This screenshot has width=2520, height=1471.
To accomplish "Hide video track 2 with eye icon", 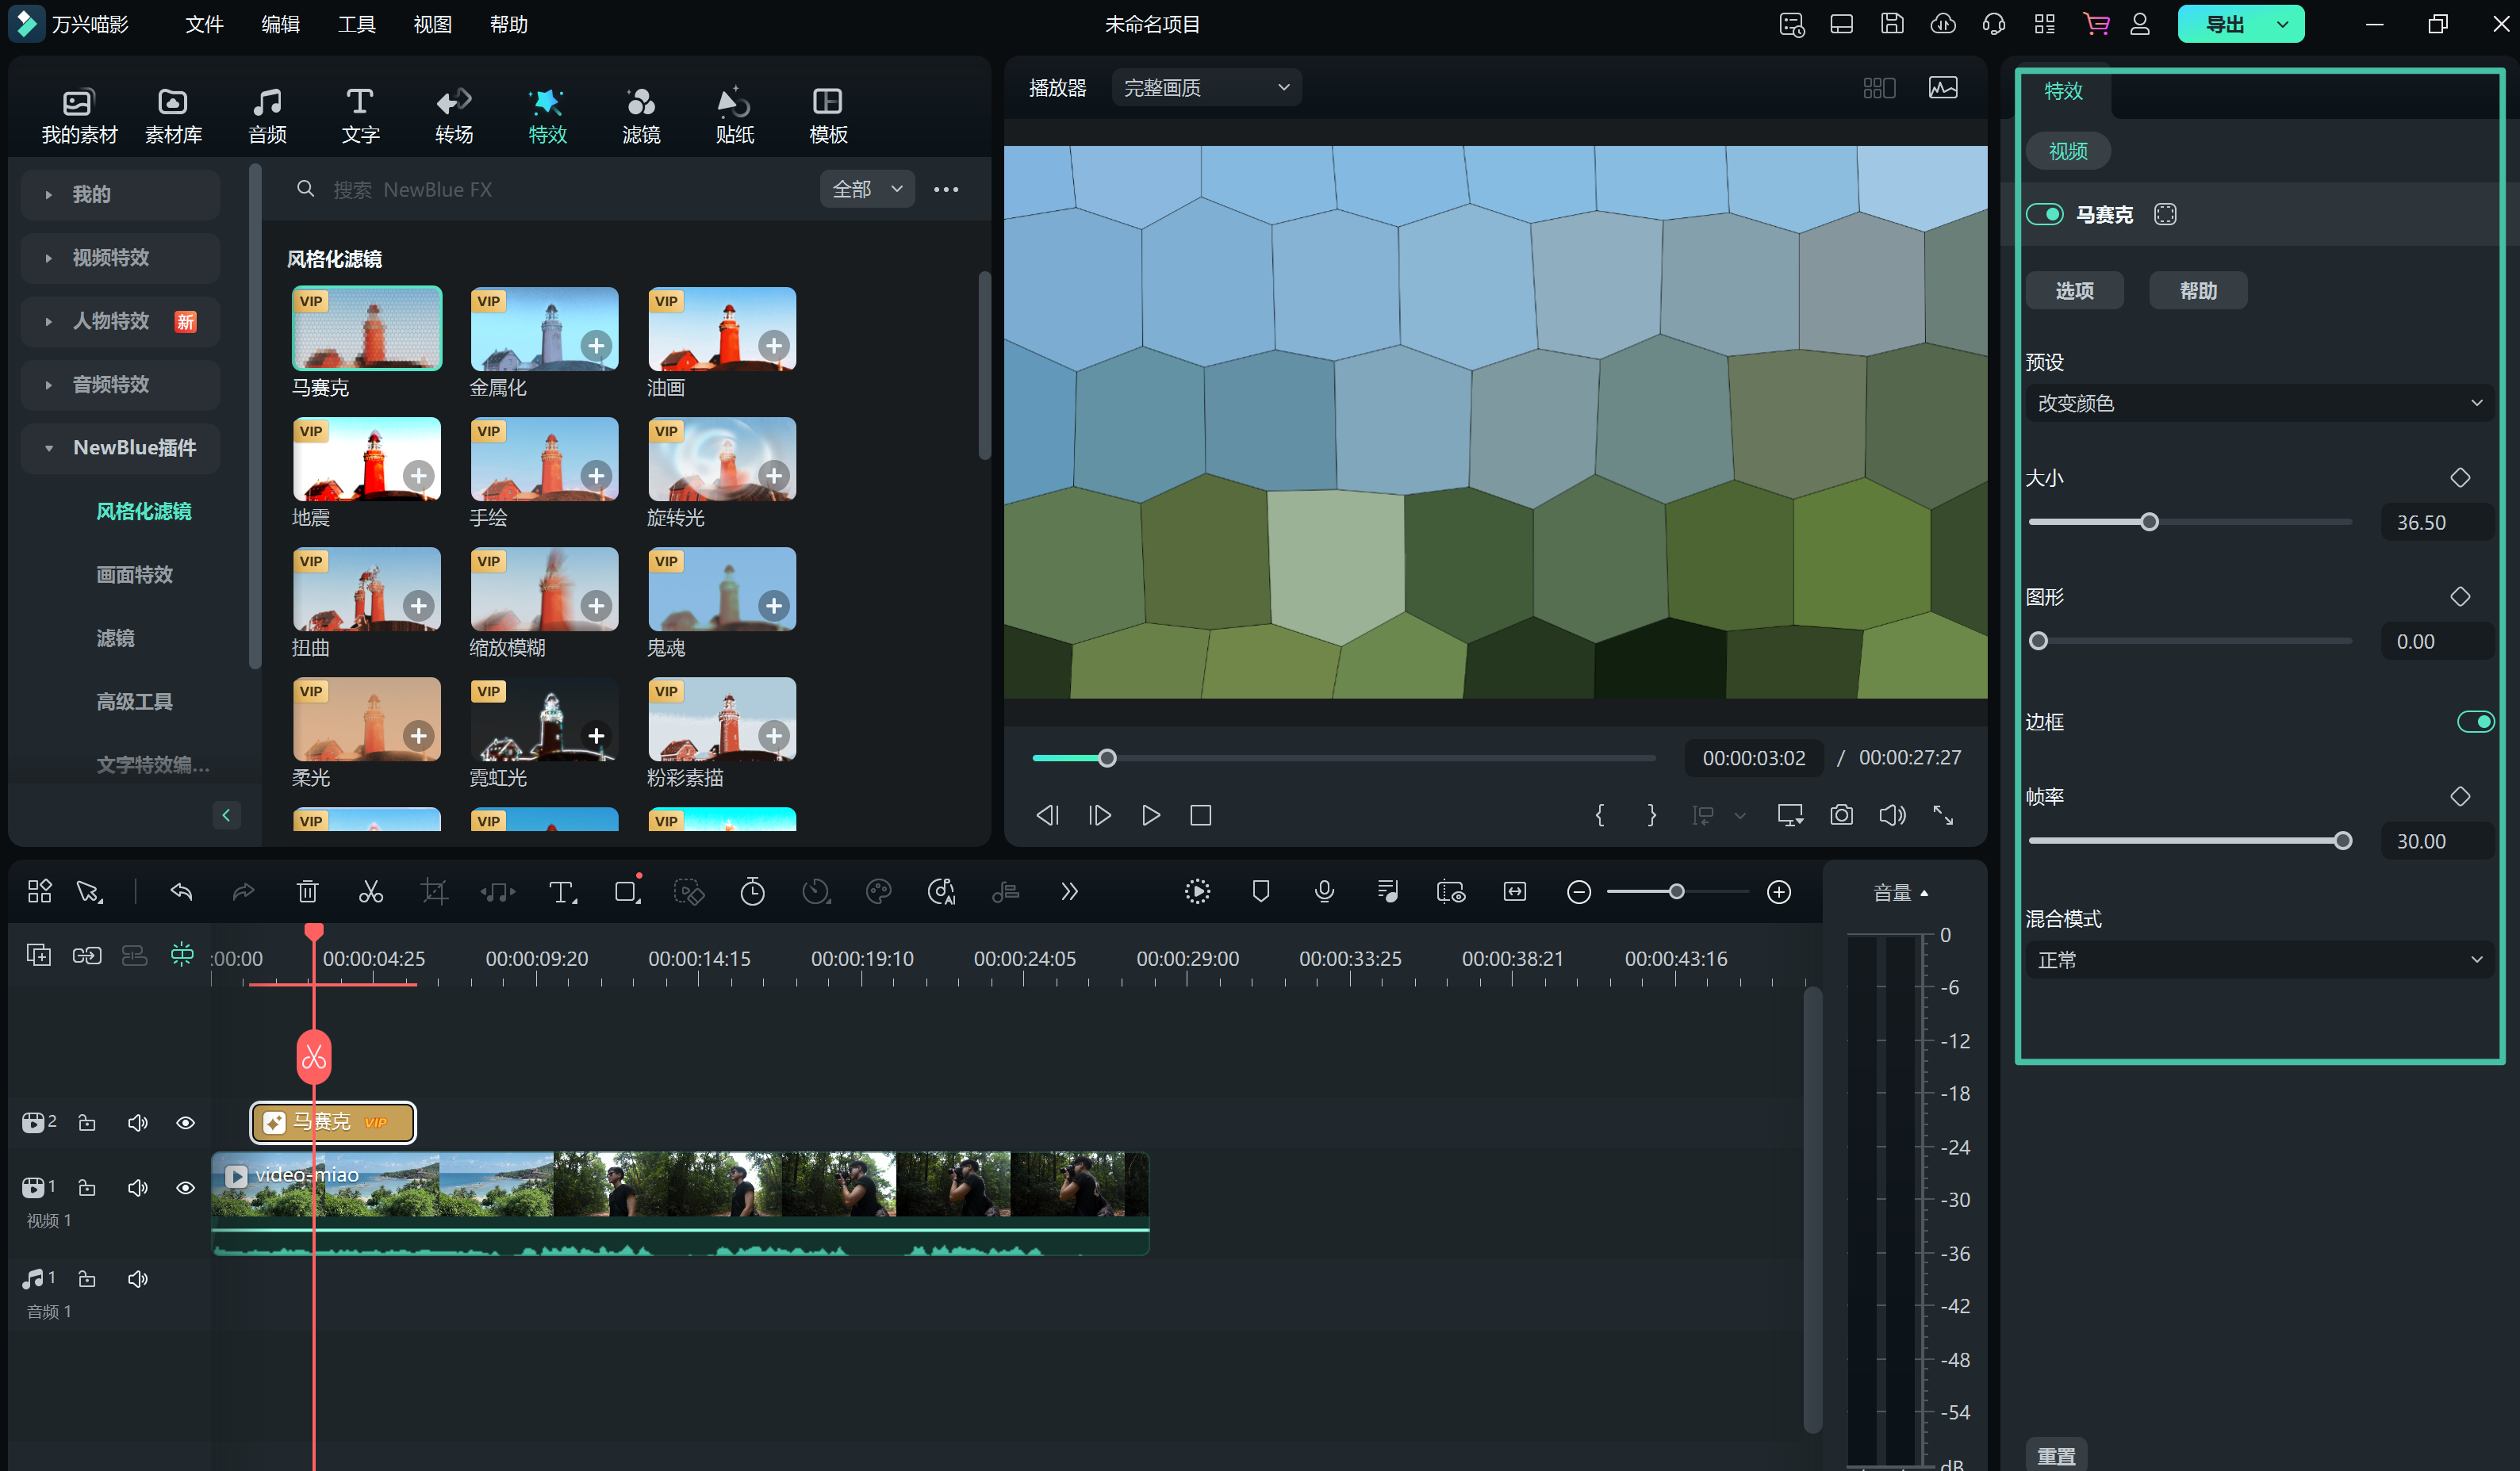I will 185,1123.
